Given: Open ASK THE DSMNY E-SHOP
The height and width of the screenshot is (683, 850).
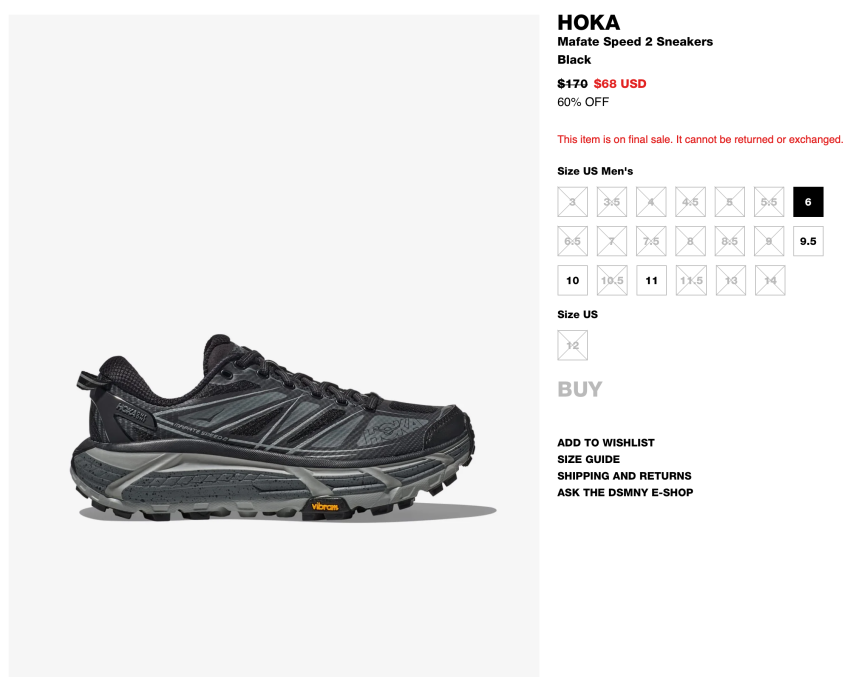Looking at the screenshot, I should coord(625,492).
